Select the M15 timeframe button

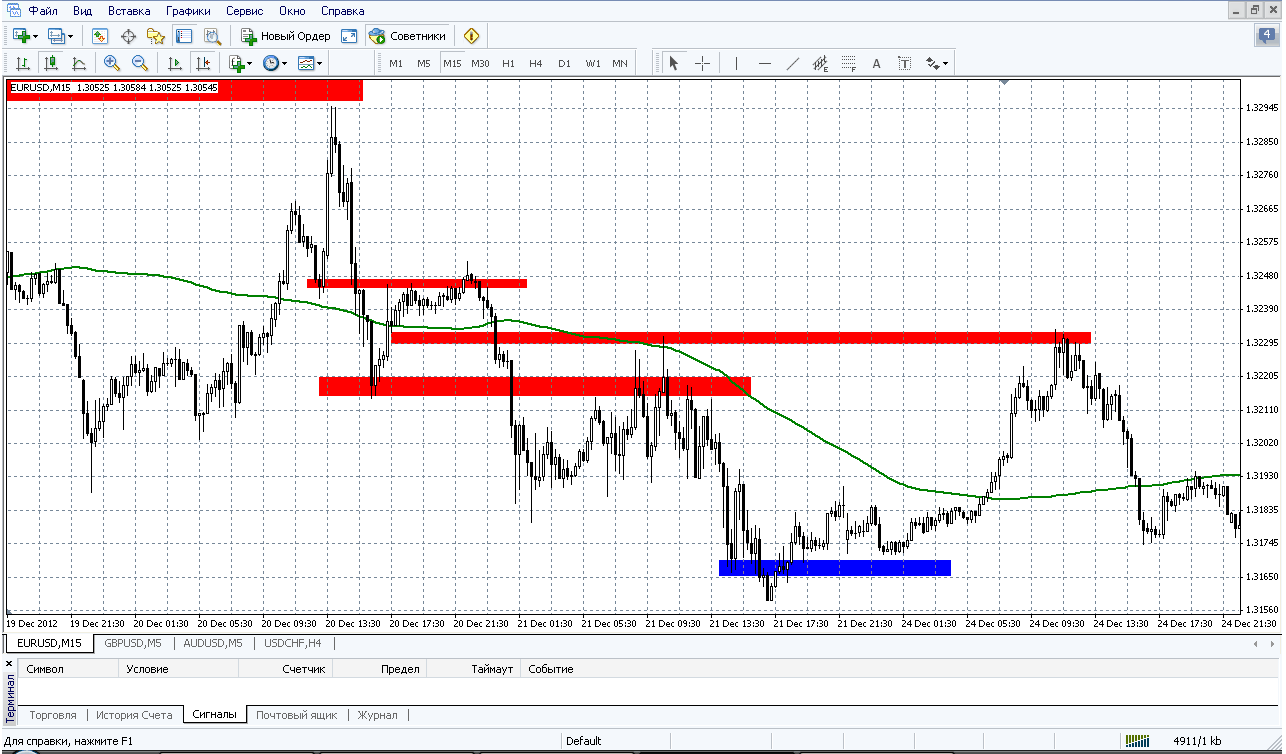[x=453, y=63]
